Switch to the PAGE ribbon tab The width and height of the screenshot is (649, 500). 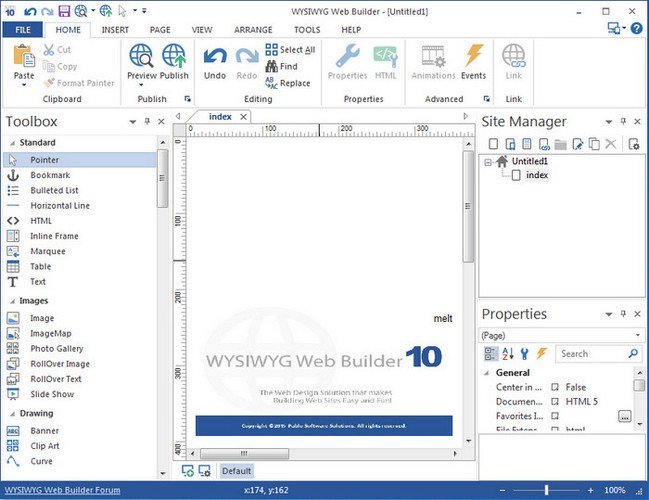point(160,30)
